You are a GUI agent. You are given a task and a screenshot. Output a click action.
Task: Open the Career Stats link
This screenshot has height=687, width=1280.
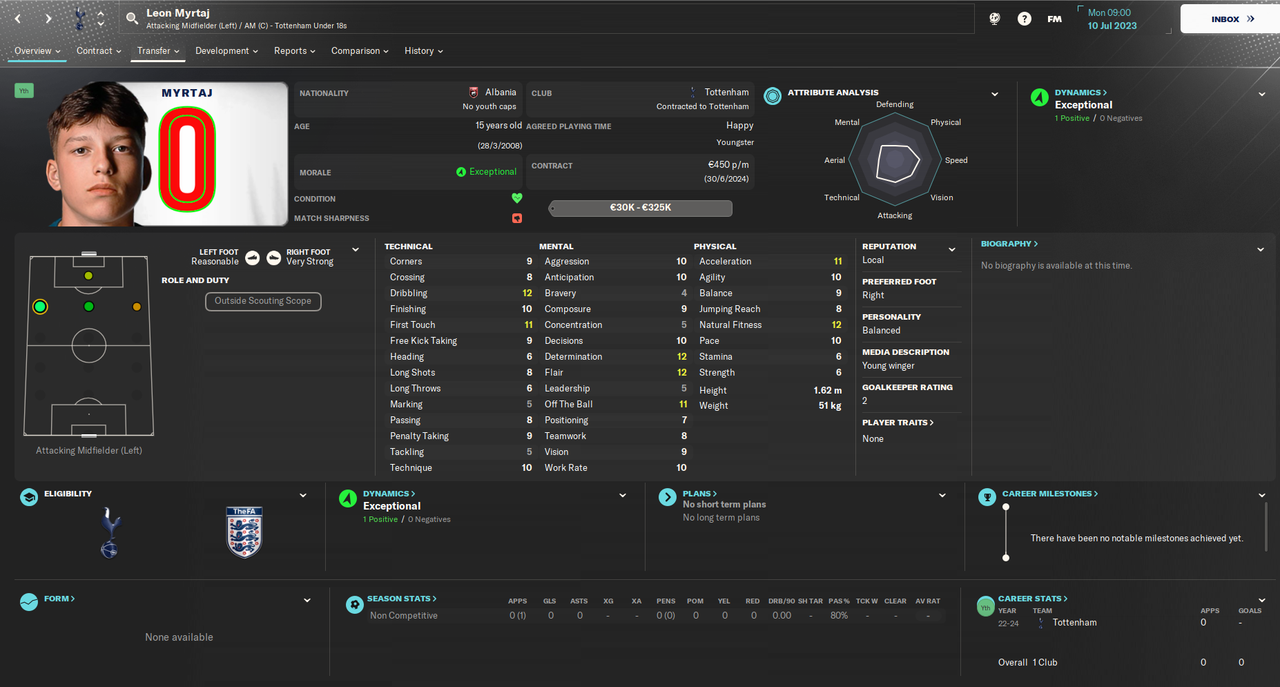1033,599
